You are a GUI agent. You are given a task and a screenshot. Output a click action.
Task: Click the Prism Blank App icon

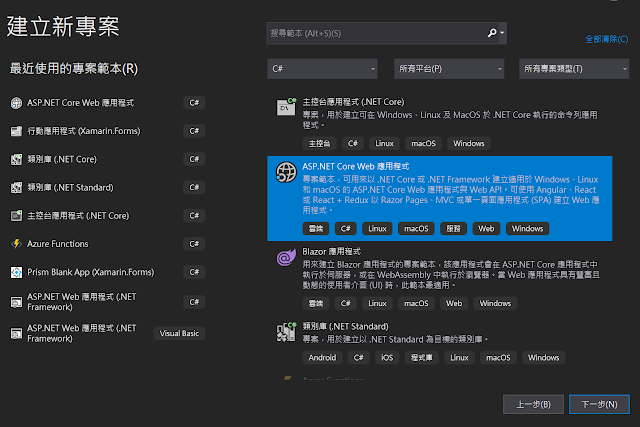point(16,272)
